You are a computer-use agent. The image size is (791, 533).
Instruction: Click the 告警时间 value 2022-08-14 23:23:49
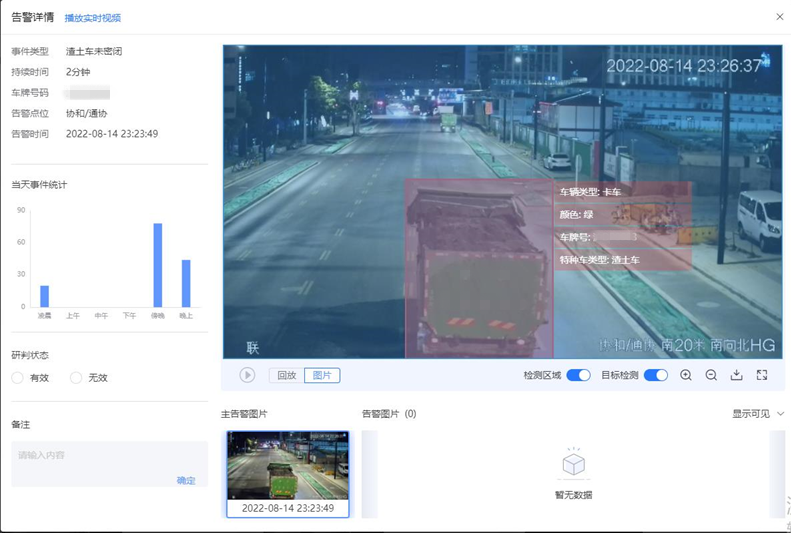tap(112, 134)
